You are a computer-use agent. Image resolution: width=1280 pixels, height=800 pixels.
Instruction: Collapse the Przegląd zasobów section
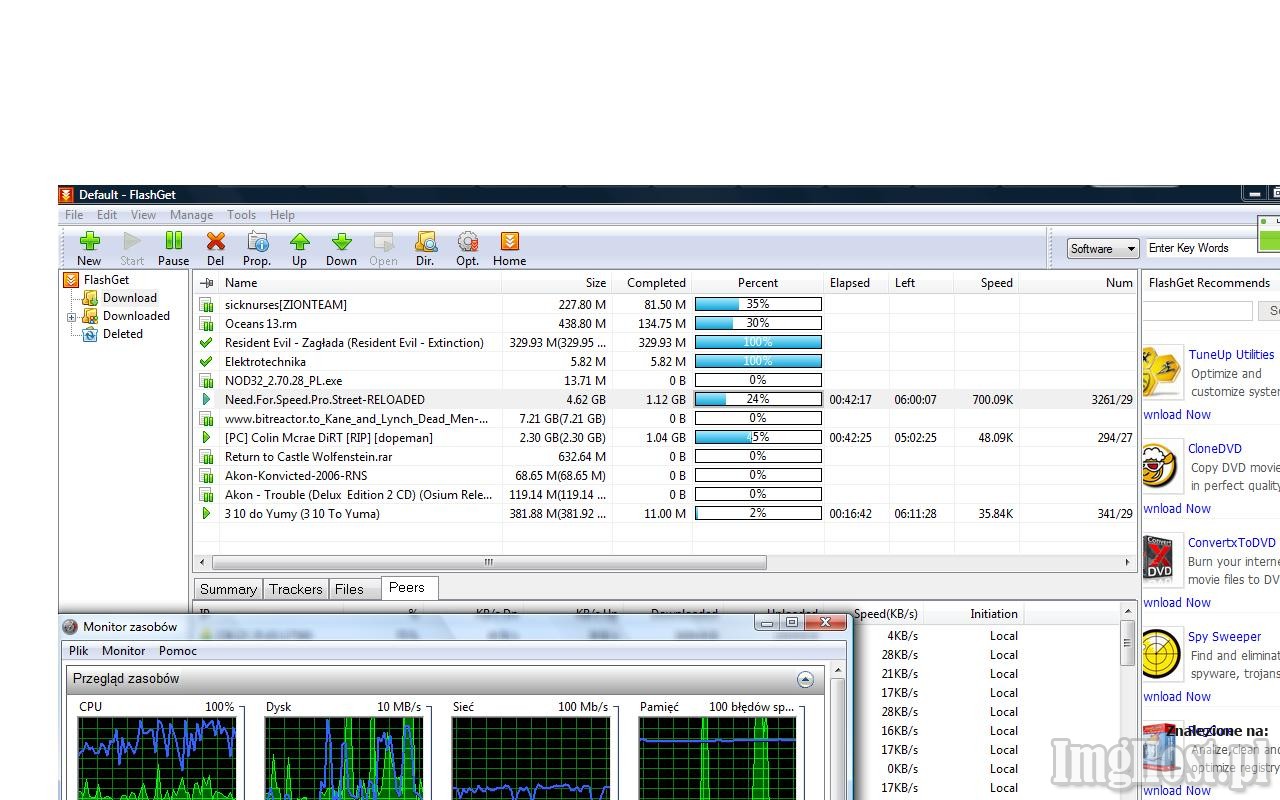coord(805,679)
